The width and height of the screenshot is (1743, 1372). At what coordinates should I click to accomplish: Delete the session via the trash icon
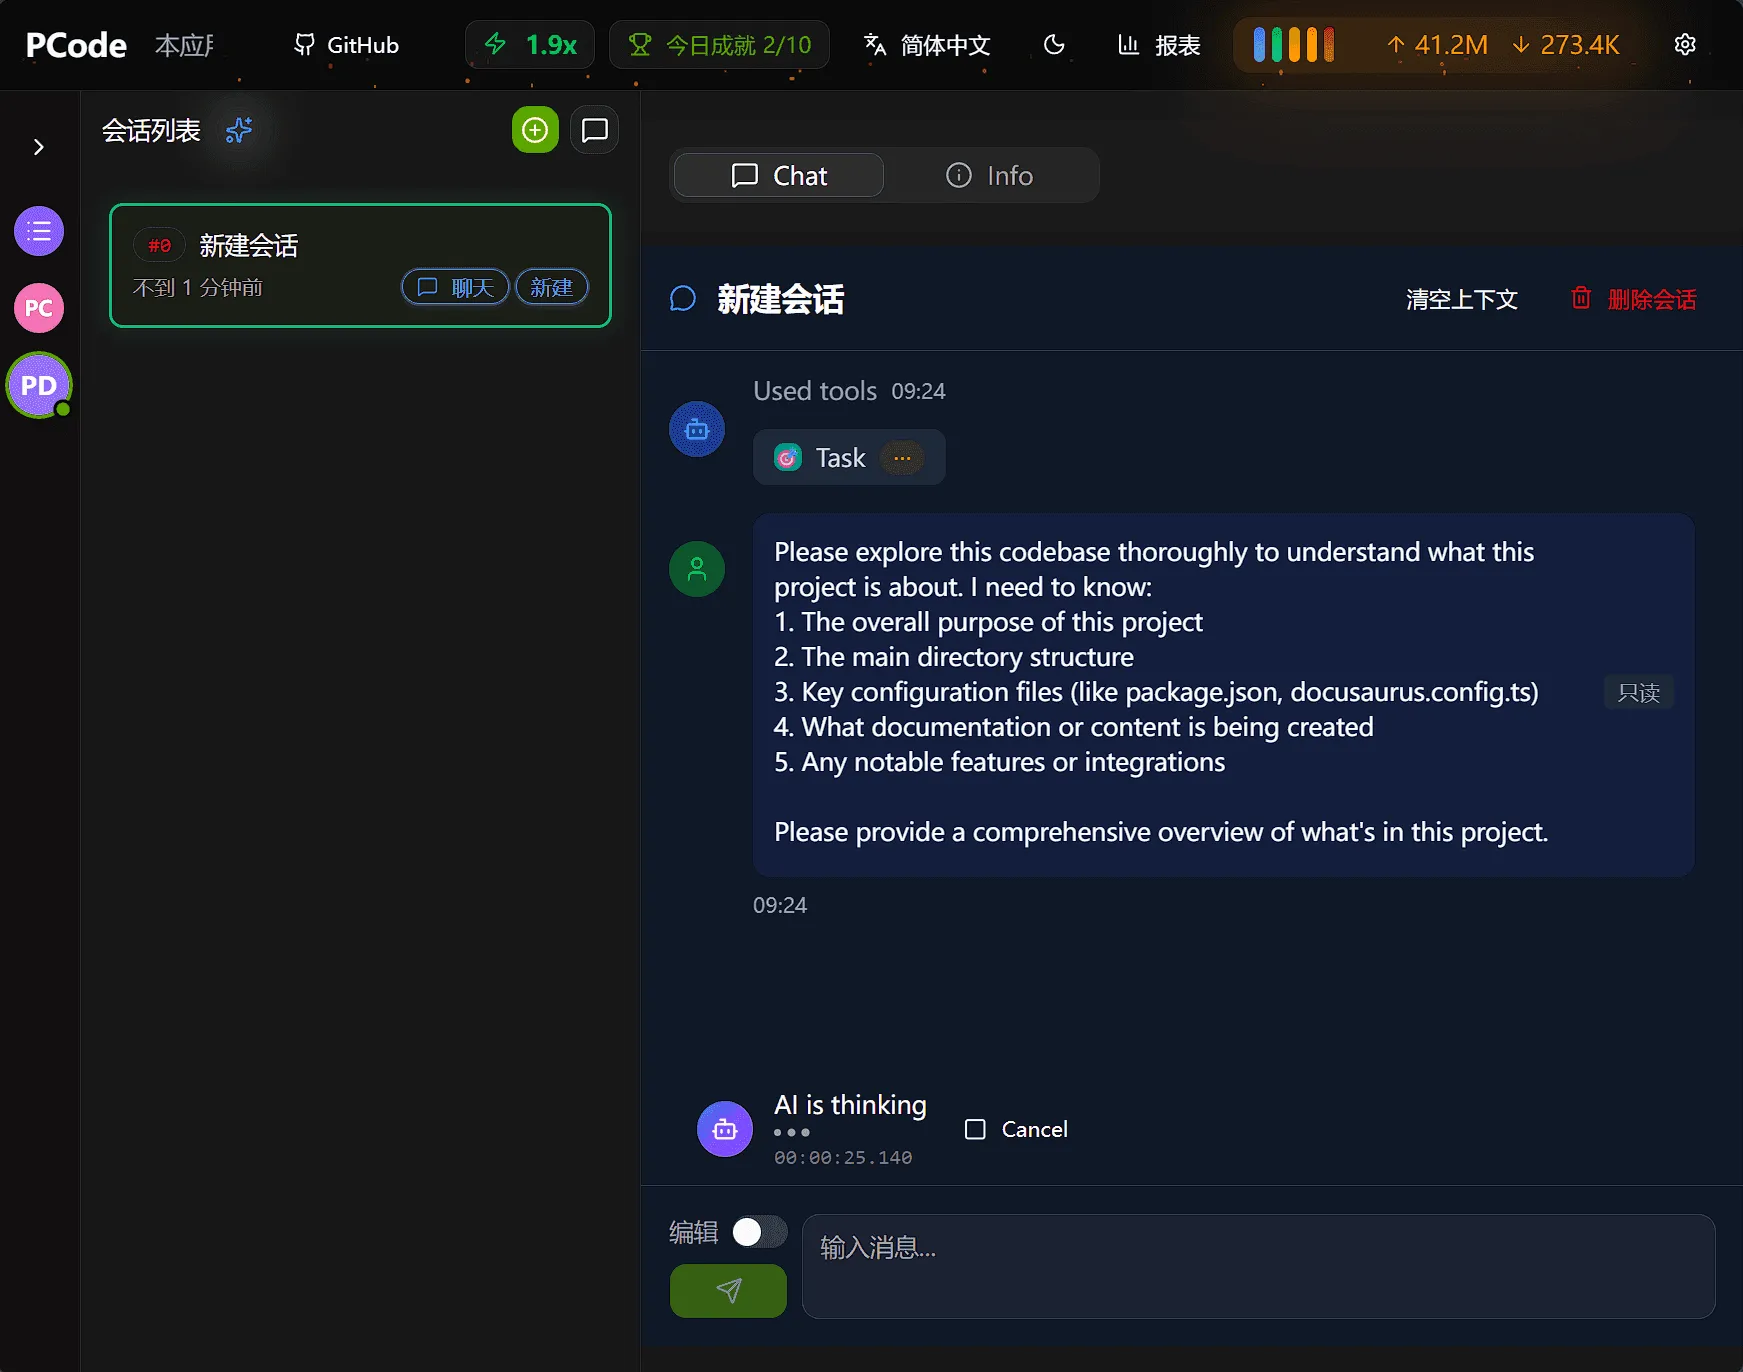(1581, 298)
